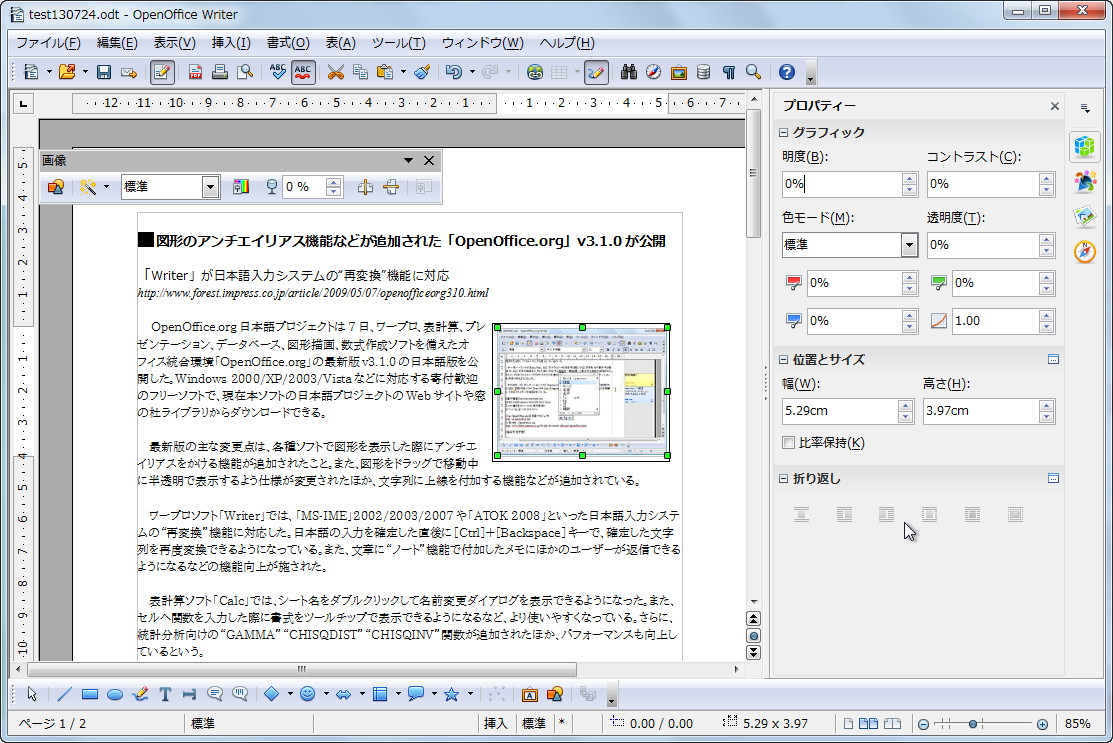Open graphics mode 標準 dropdown in image toolbar
The image size is (1113, 743).
(x=210, y=187)
